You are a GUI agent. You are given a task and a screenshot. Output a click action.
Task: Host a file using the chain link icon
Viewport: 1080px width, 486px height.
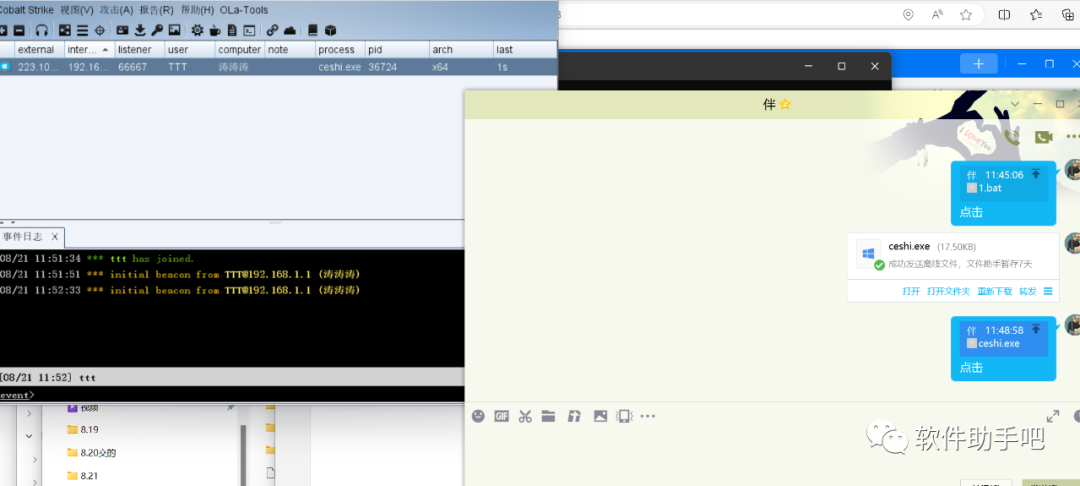tap(272, 30)
